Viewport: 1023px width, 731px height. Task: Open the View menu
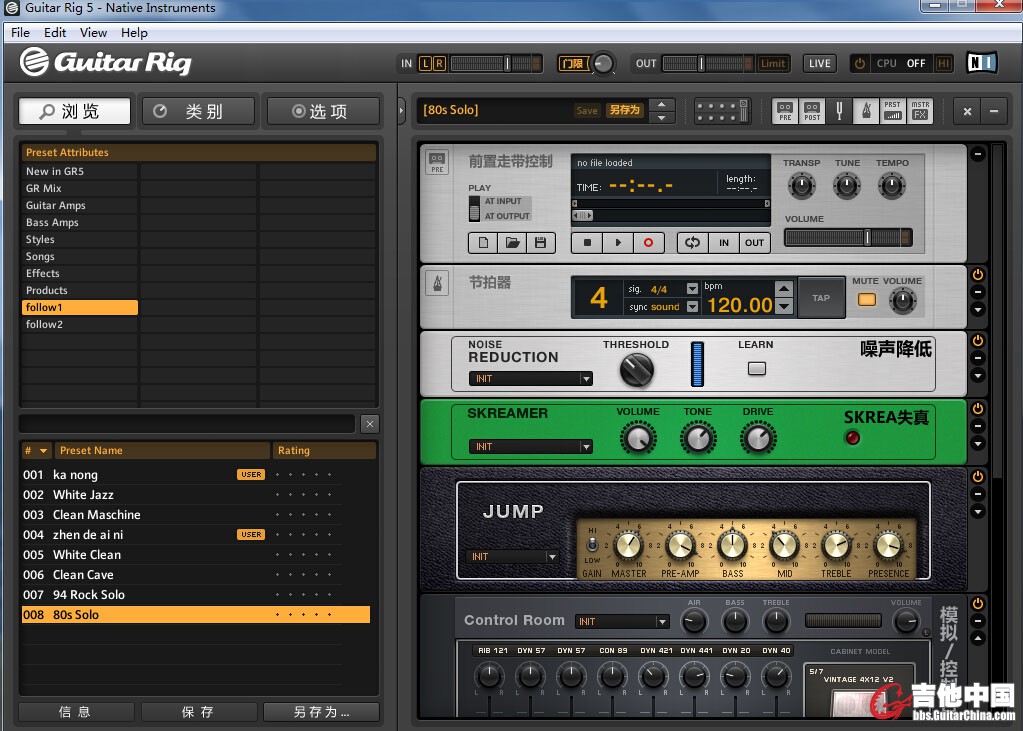coord(93,33)
